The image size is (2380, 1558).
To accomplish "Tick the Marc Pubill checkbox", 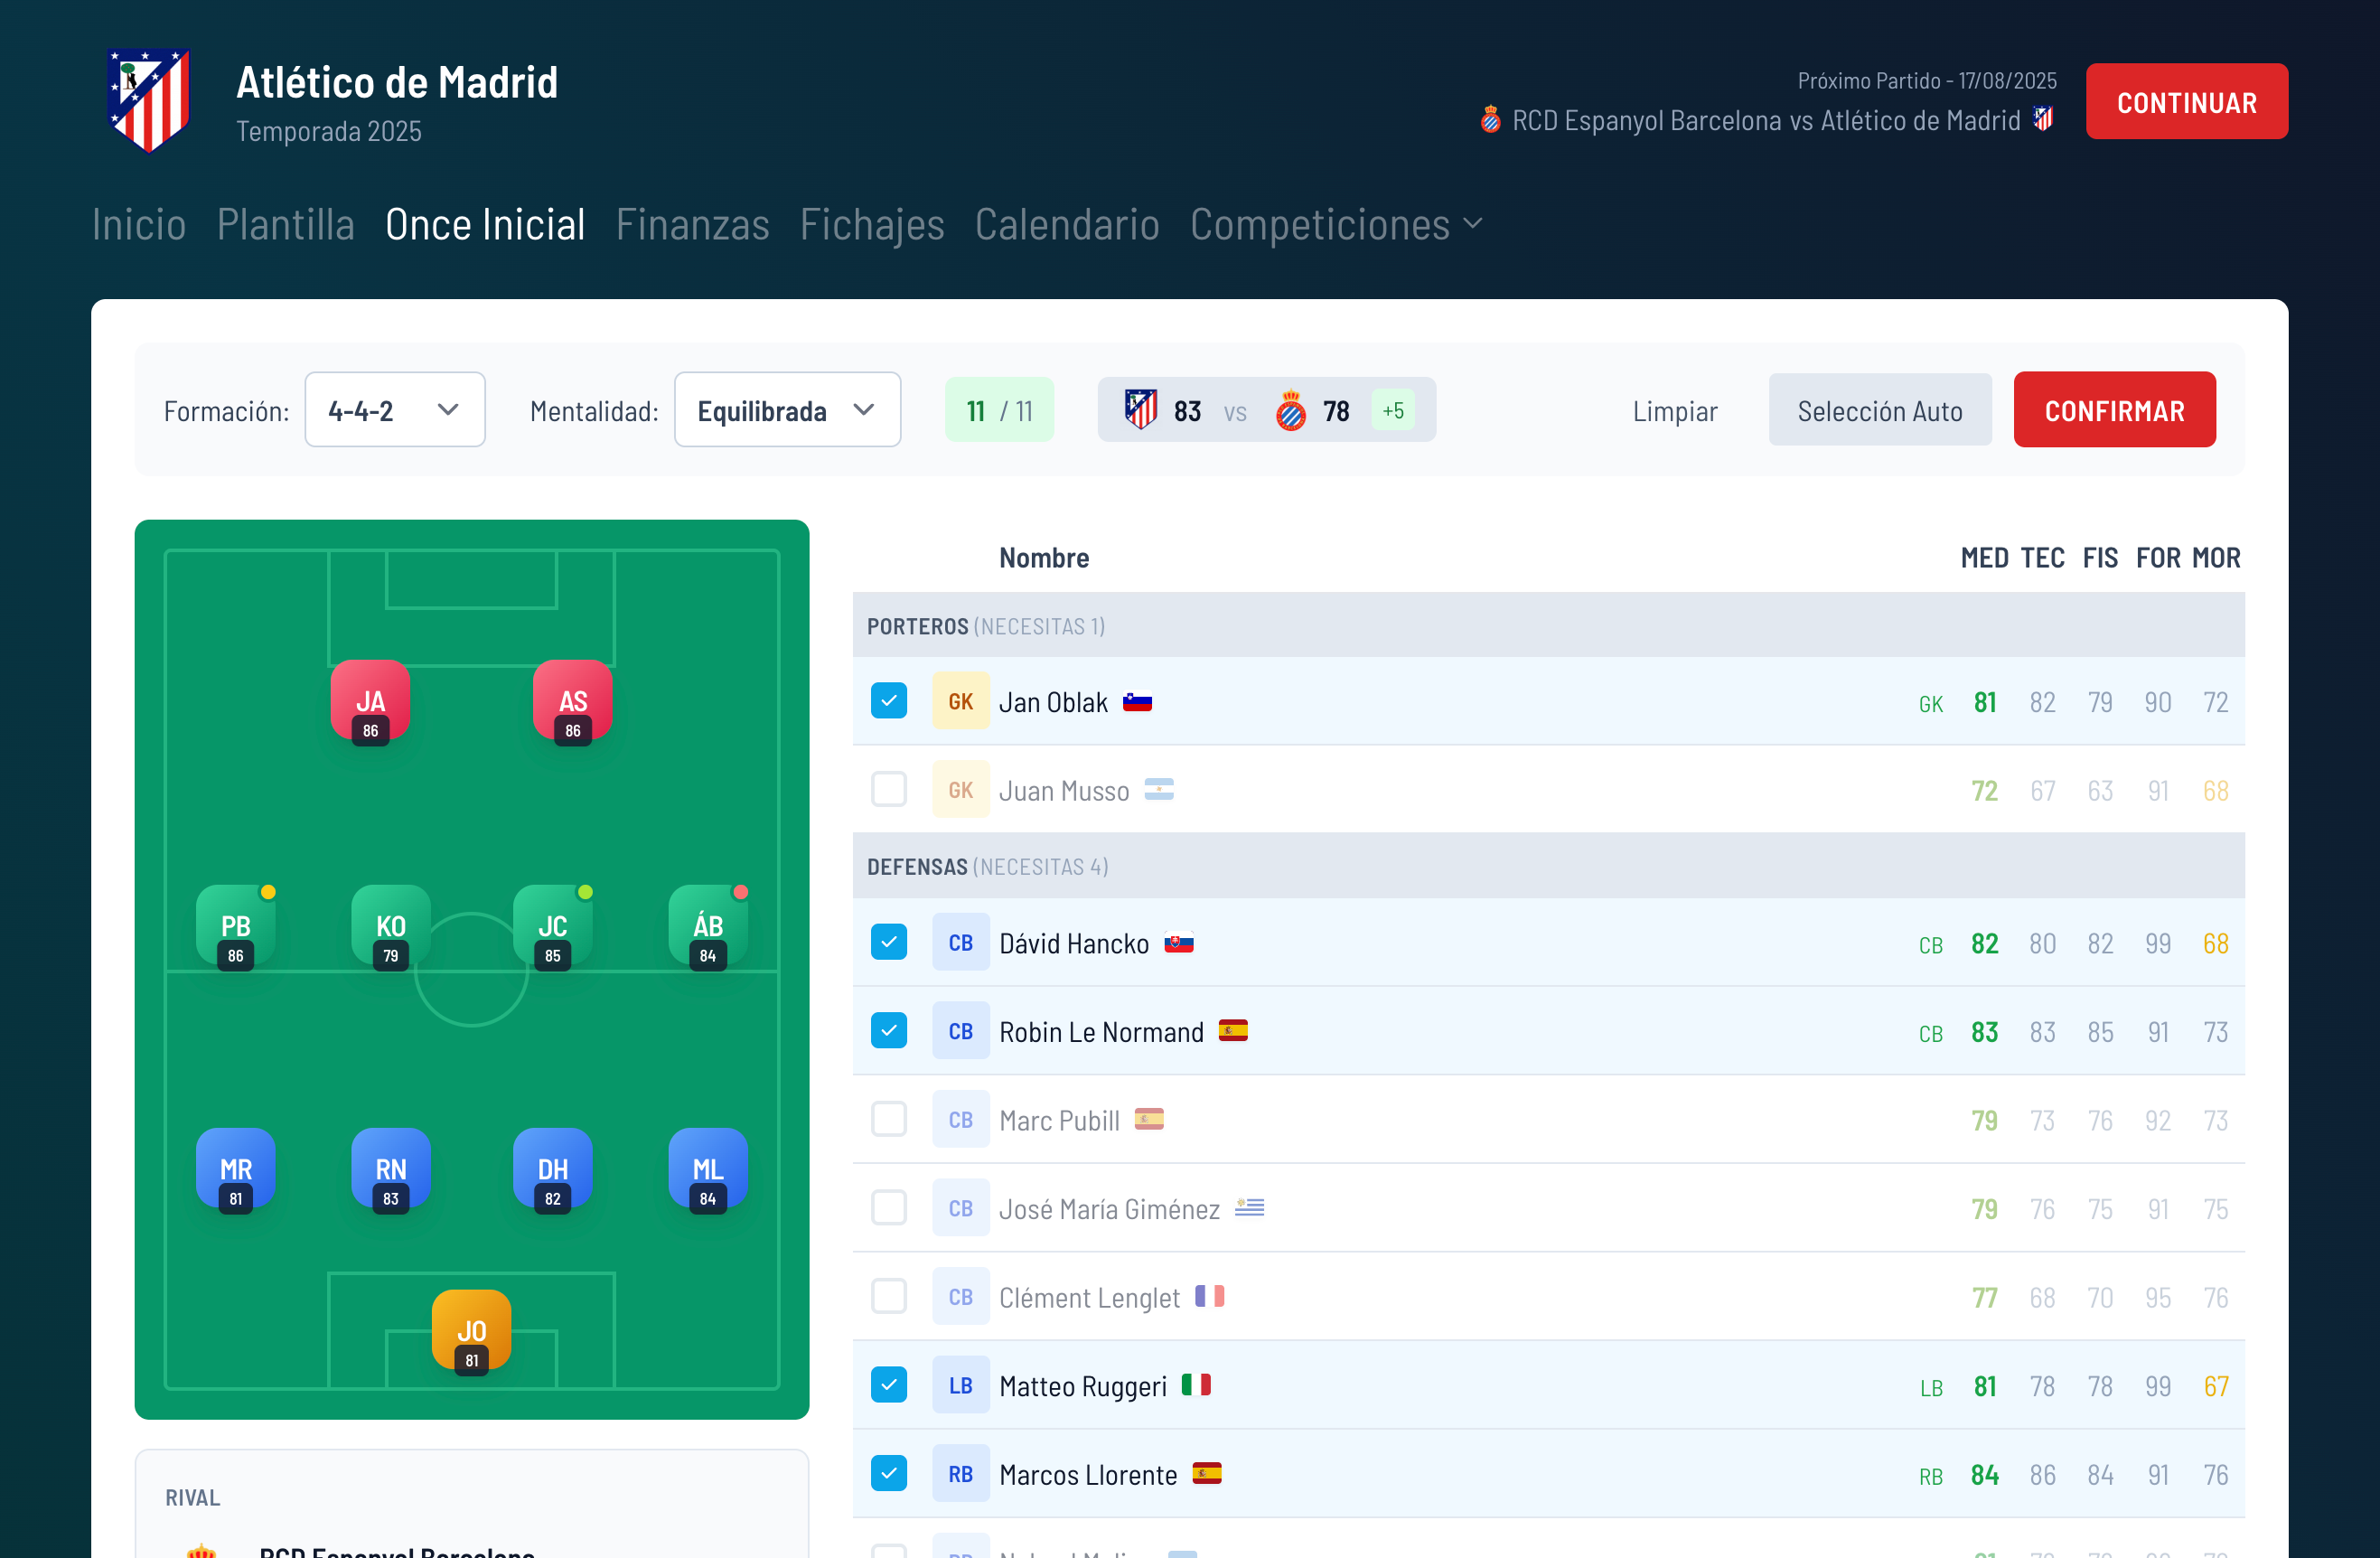I will [x=888, y=1119].
